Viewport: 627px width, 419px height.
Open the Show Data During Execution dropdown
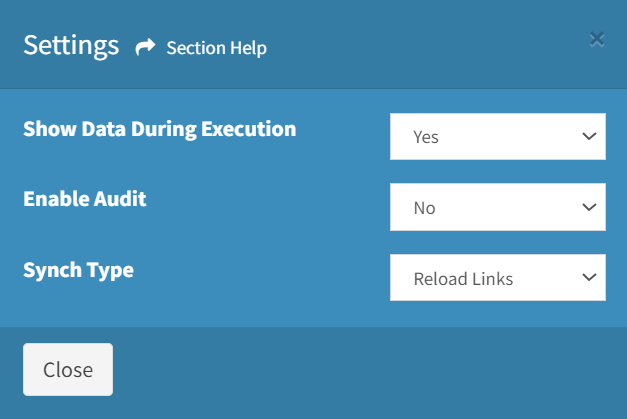point(498,137)
